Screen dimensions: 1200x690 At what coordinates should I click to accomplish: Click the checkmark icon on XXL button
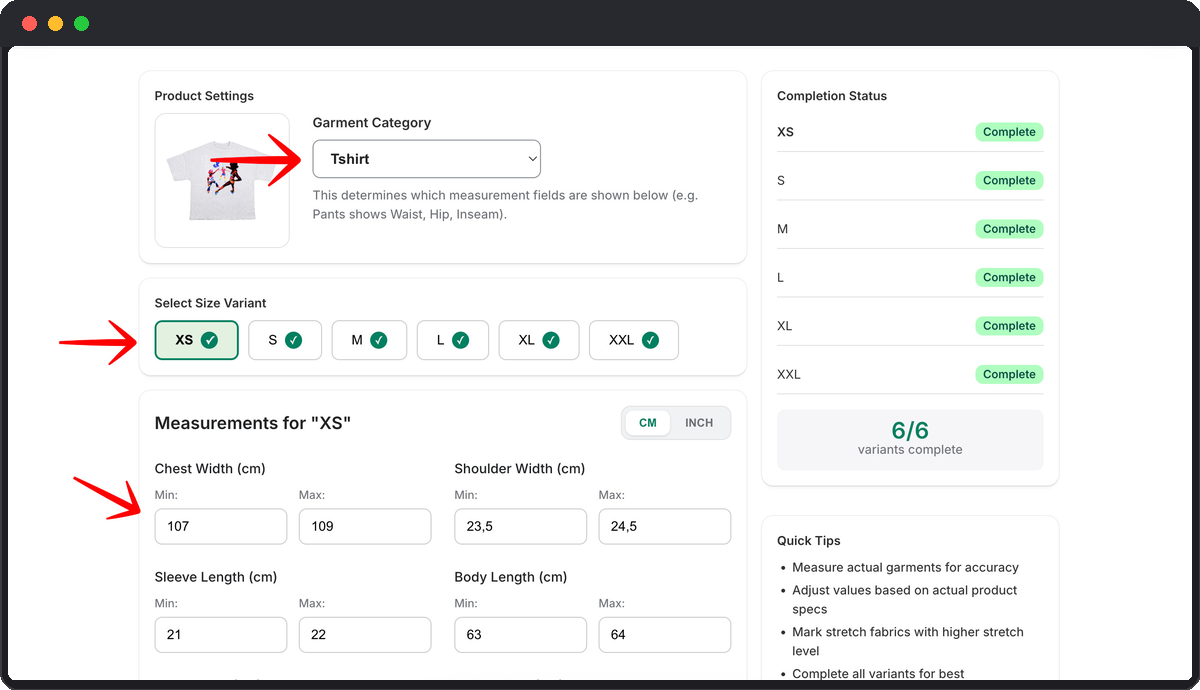coord(650,340)
